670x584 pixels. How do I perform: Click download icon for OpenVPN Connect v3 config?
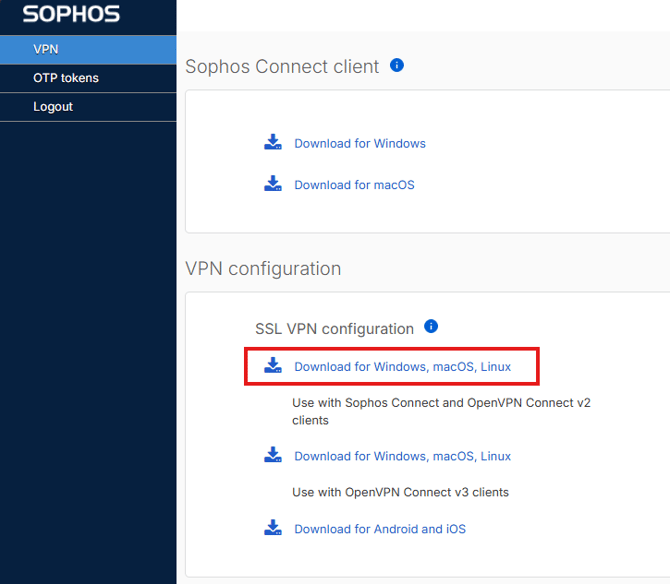(x=273, y=455)
